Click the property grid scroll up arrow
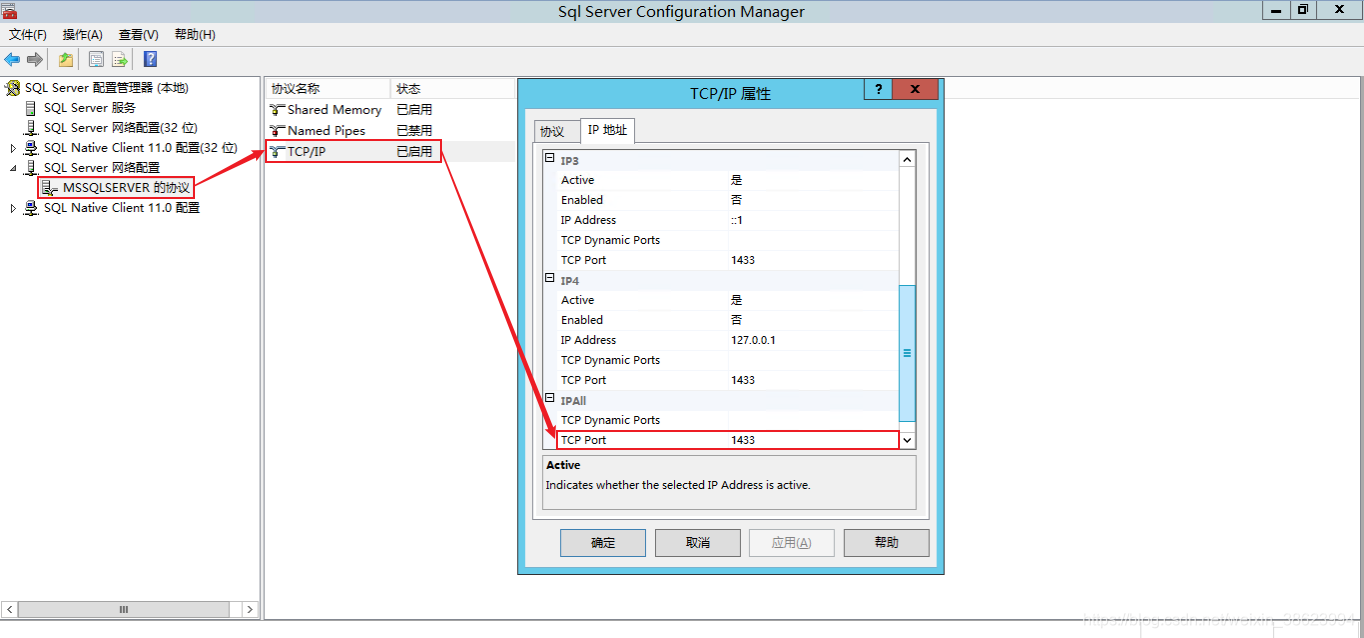Screen dimensions: 1364x638 pos(907,160)
